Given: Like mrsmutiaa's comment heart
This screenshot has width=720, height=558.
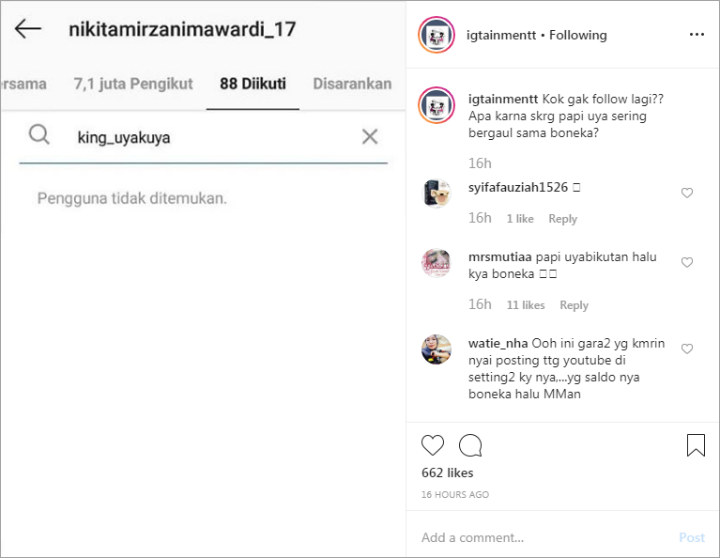Looking at the screenshot, I should click(687, 262).
